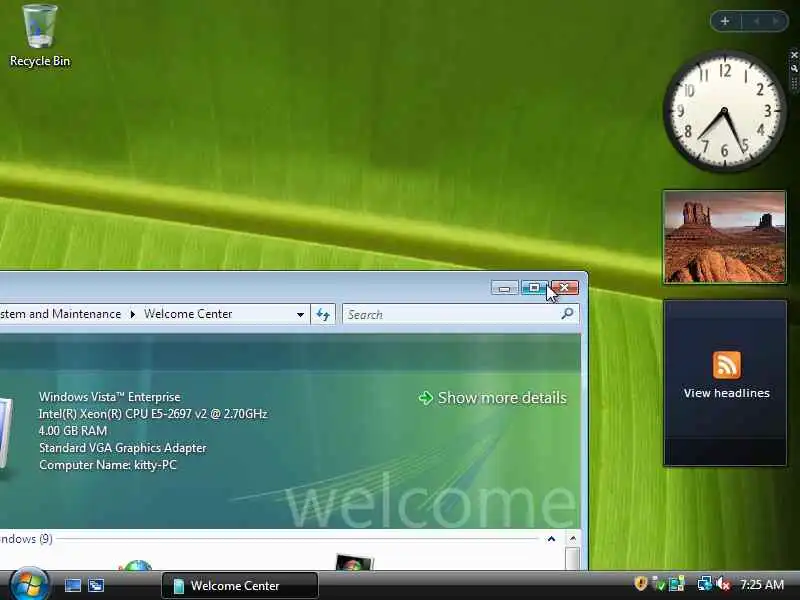
Task: Refresh the Welcome Center address bar
Action: [x=323, y=314]
